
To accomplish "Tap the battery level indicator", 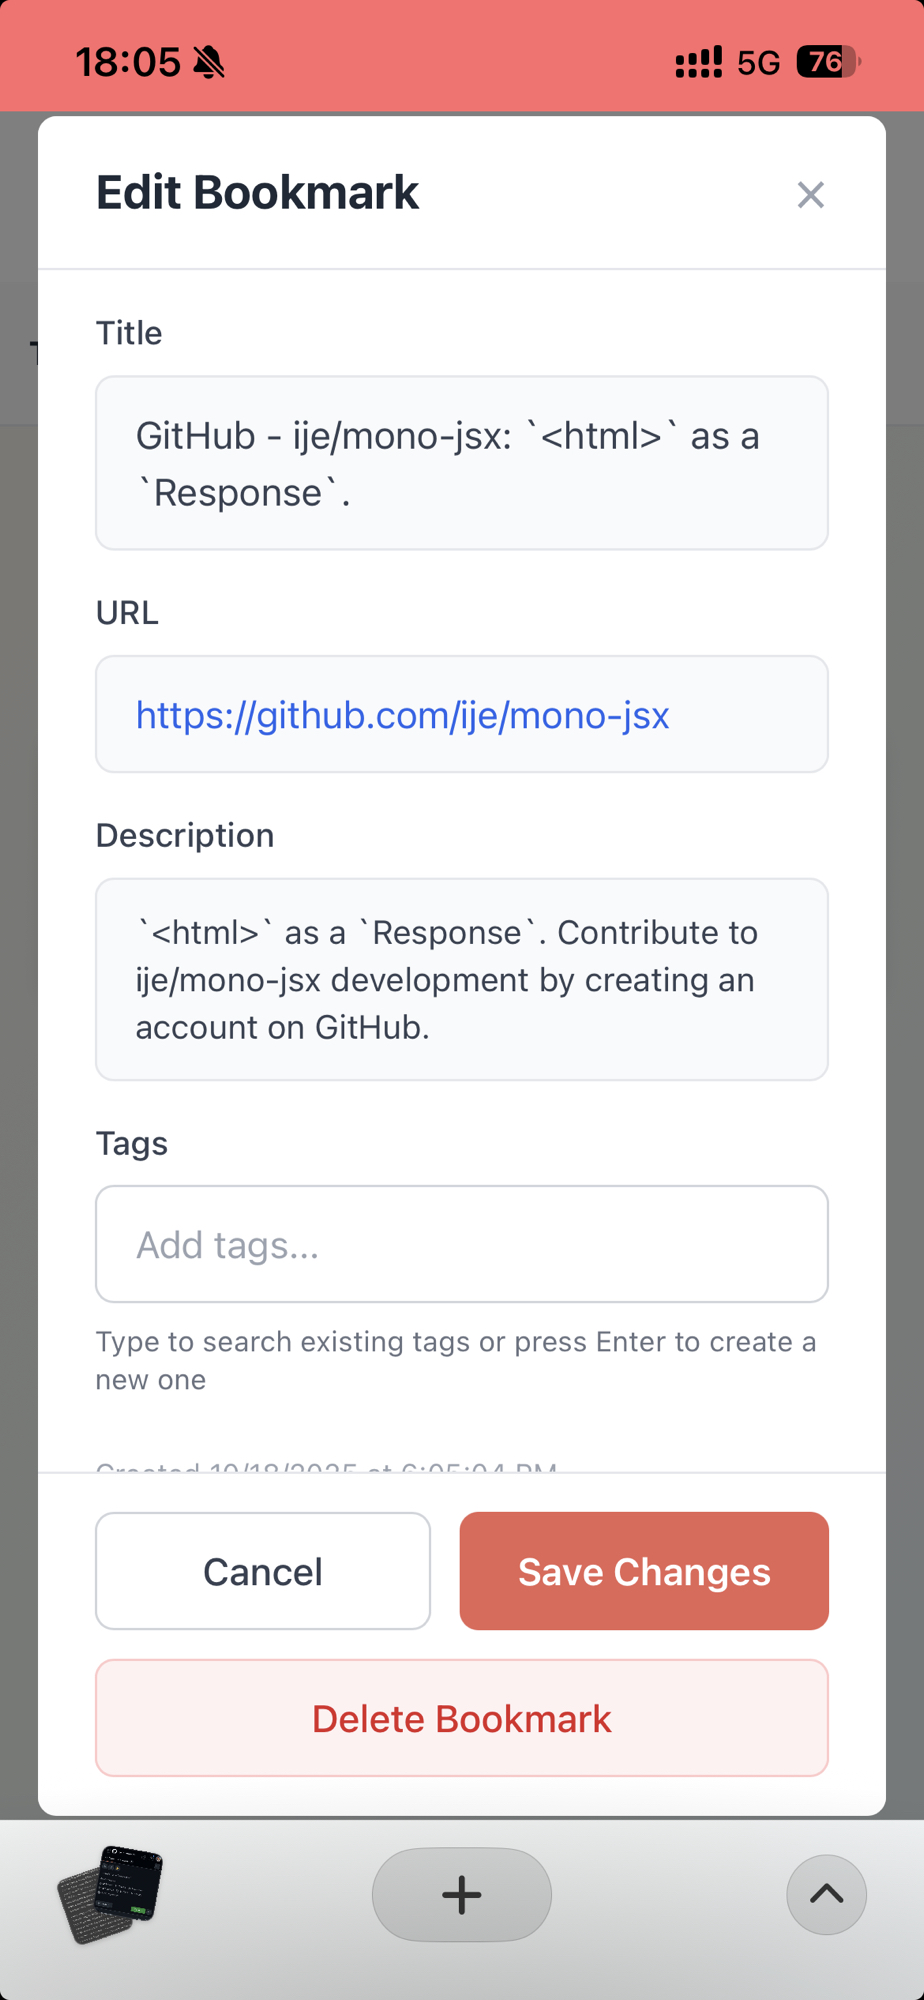I will point(827,62).
